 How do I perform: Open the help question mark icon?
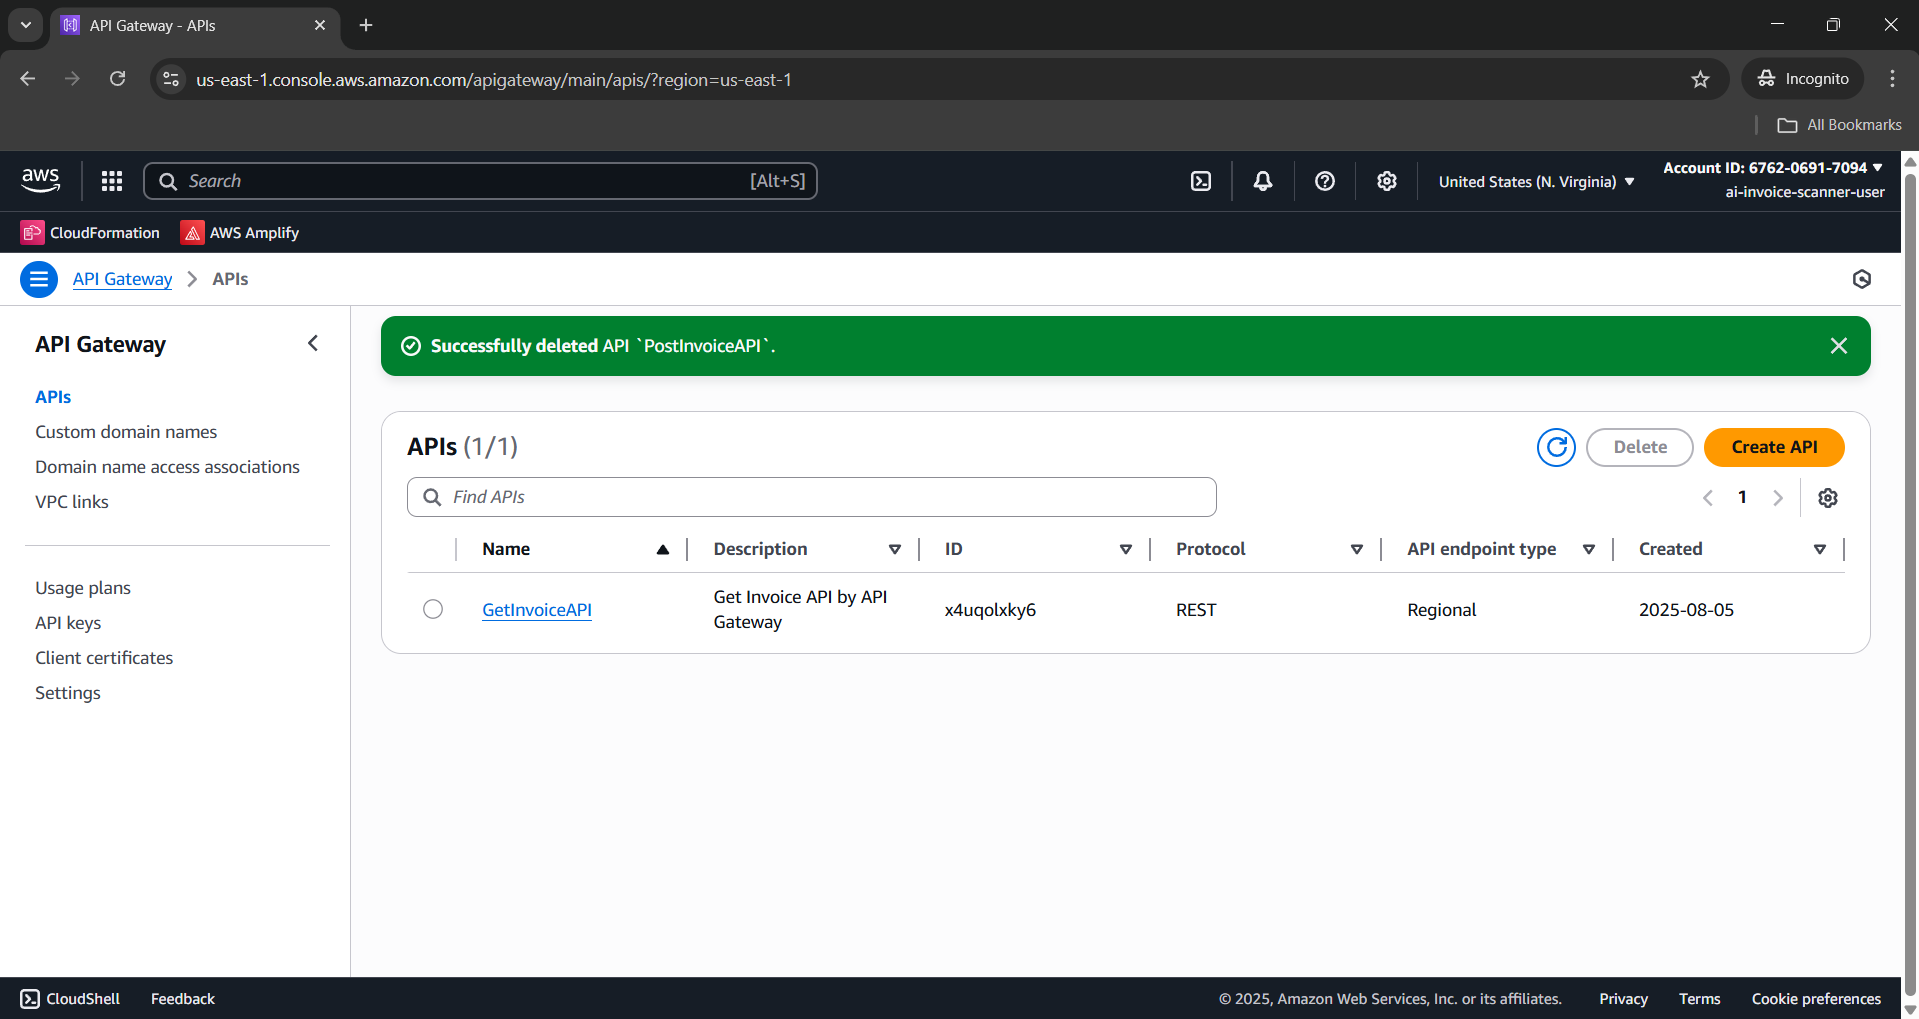click(1324, 181)
